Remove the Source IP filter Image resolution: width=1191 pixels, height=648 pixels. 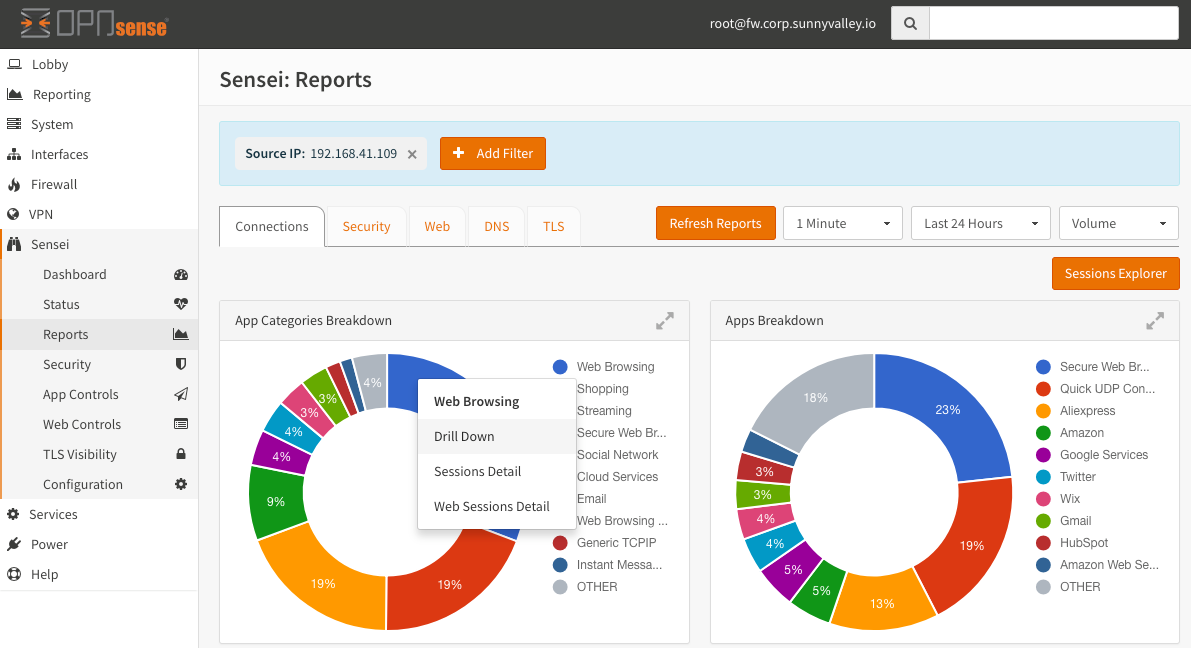[x=412, y=154]
